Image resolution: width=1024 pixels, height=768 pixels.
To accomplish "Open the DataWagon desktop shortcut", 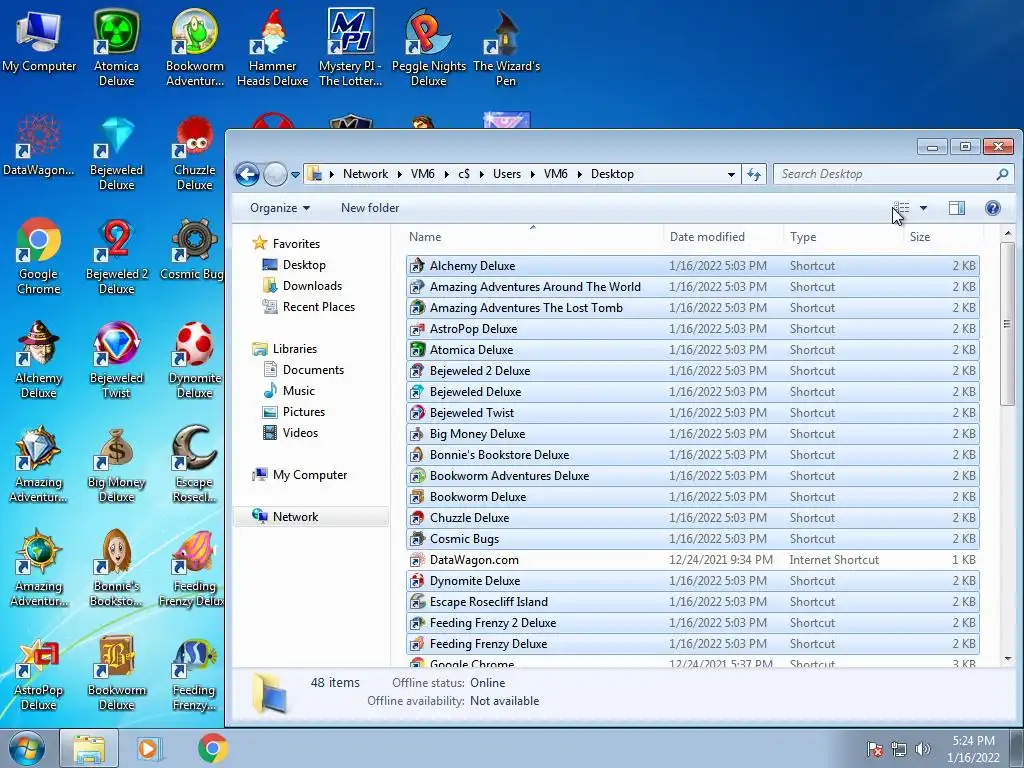I will pyautogui.click(x=39, y=145).
